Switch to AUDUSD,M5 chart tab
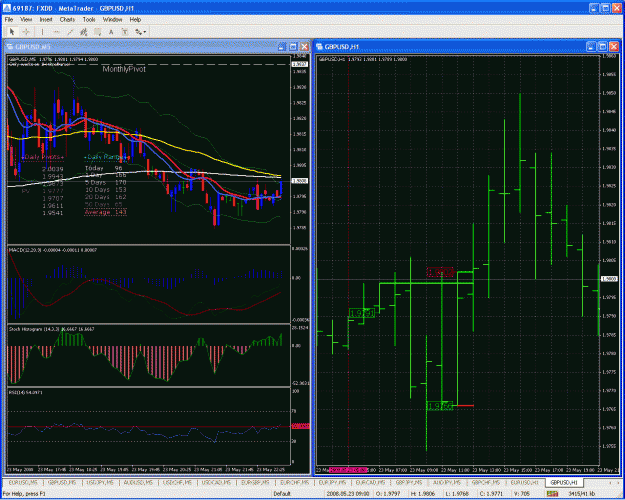625x500 pixels. pos(138,483)
